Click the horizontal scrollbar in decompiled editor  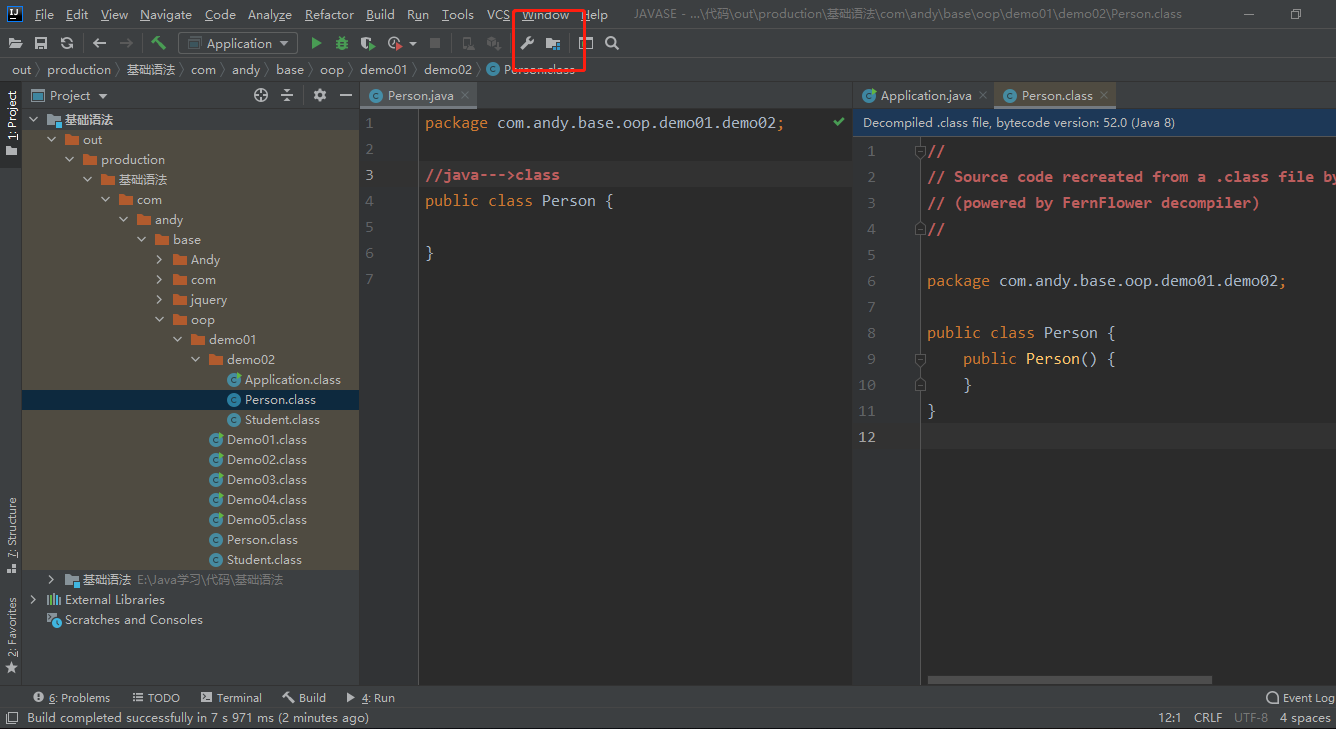coord(1068,680)
